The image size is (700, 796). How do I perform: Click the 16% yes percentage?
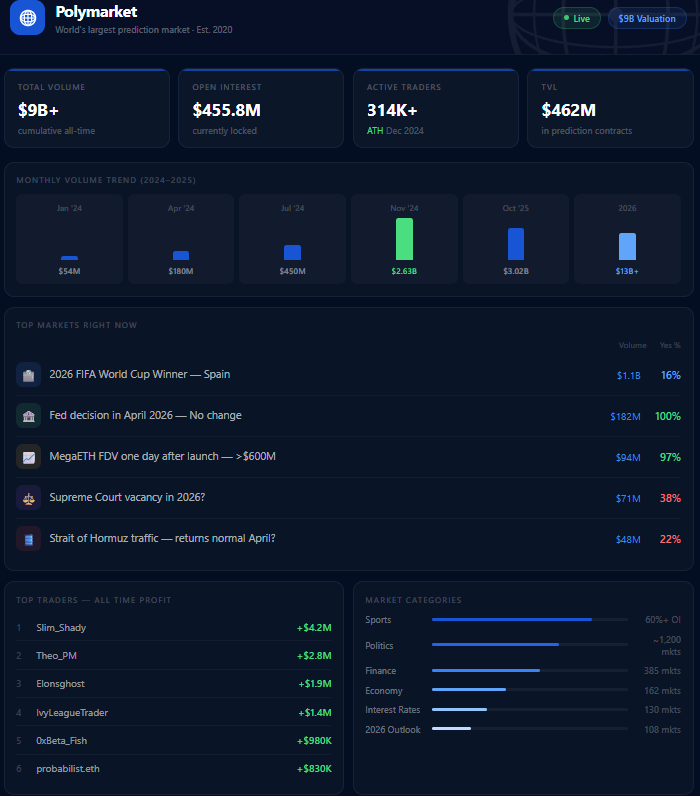tap(671, 375)
